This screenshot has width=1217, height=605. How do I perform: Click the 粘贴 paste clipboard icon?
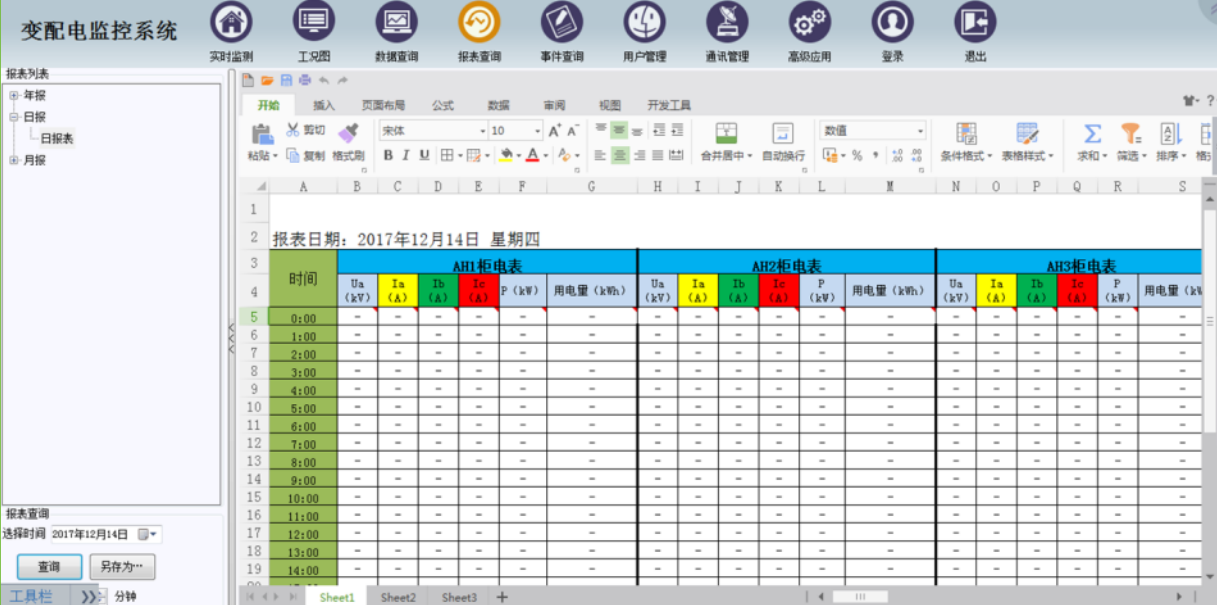(x=262, y=133)
